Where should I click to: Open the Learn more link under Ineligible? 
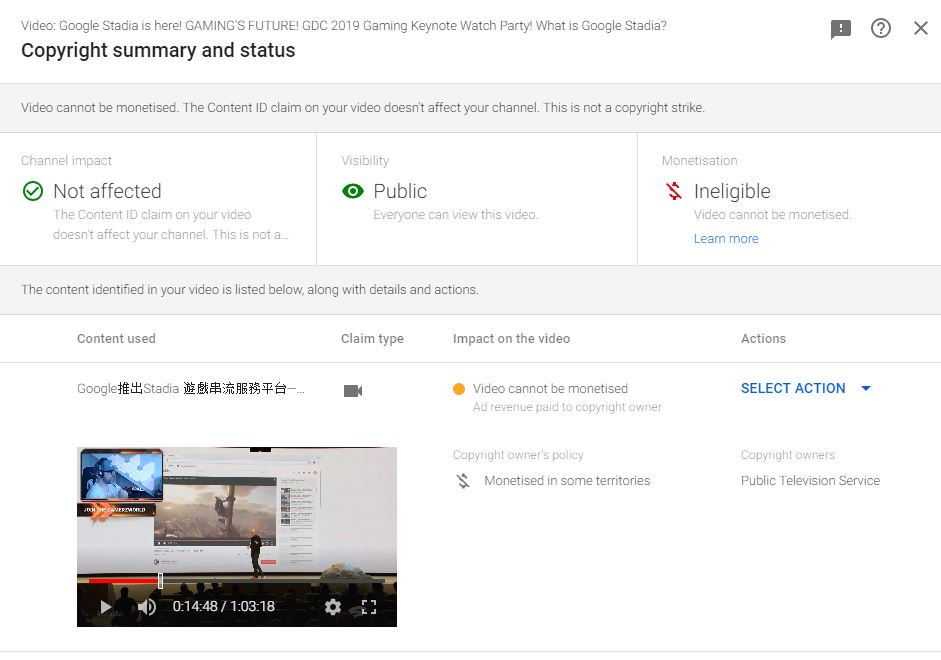click(726, 239)
